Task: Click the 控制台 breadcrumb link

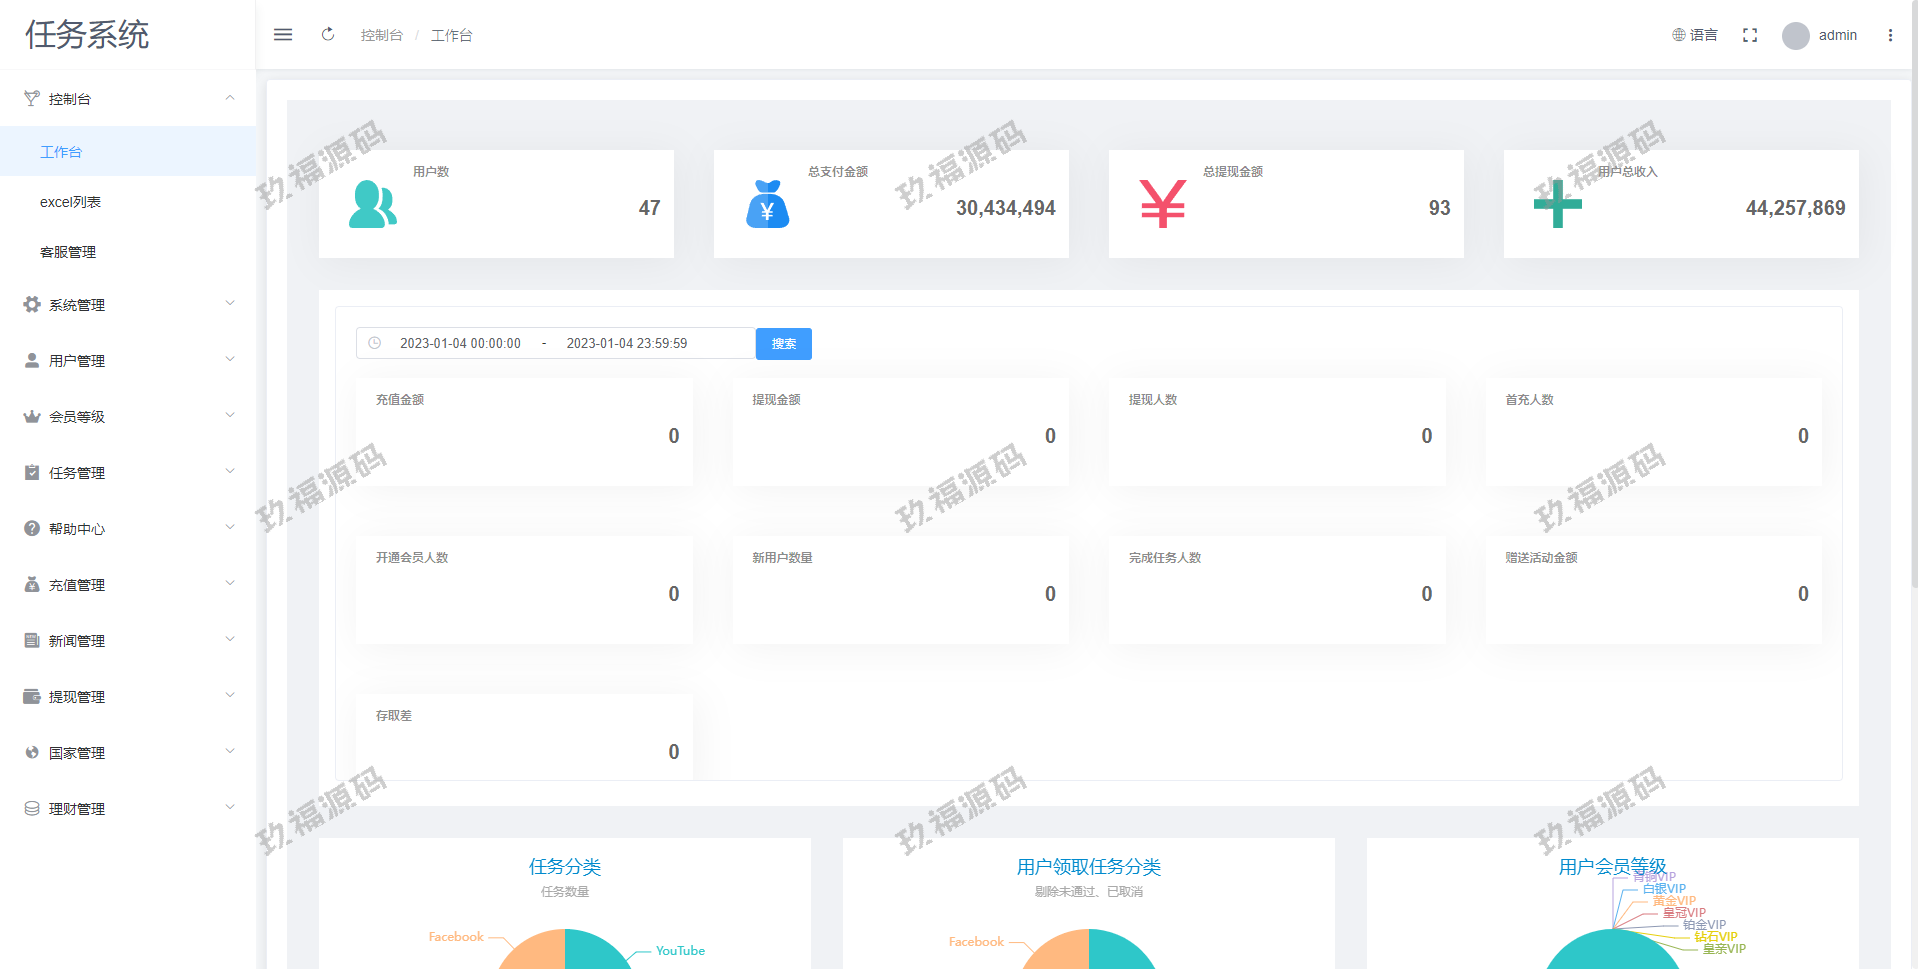Action: (x=381, y=35)
